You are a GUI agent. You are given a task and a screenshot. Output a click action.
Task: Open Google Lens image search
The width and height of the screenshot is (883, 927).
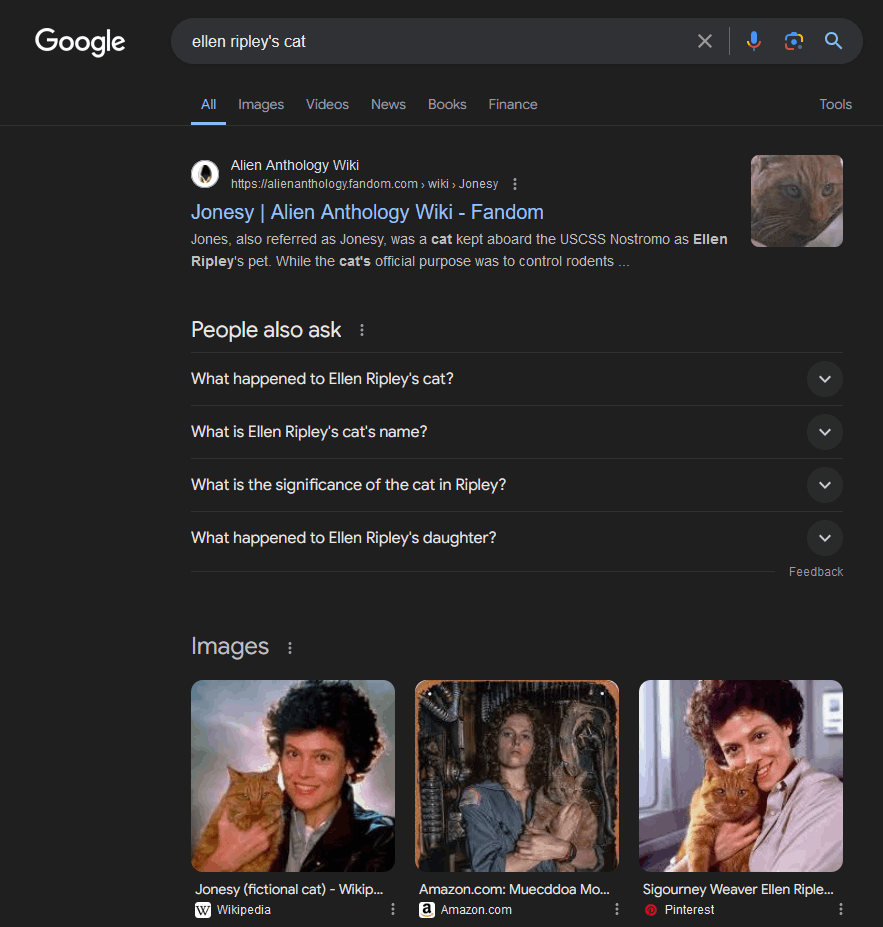coord(794,41)
